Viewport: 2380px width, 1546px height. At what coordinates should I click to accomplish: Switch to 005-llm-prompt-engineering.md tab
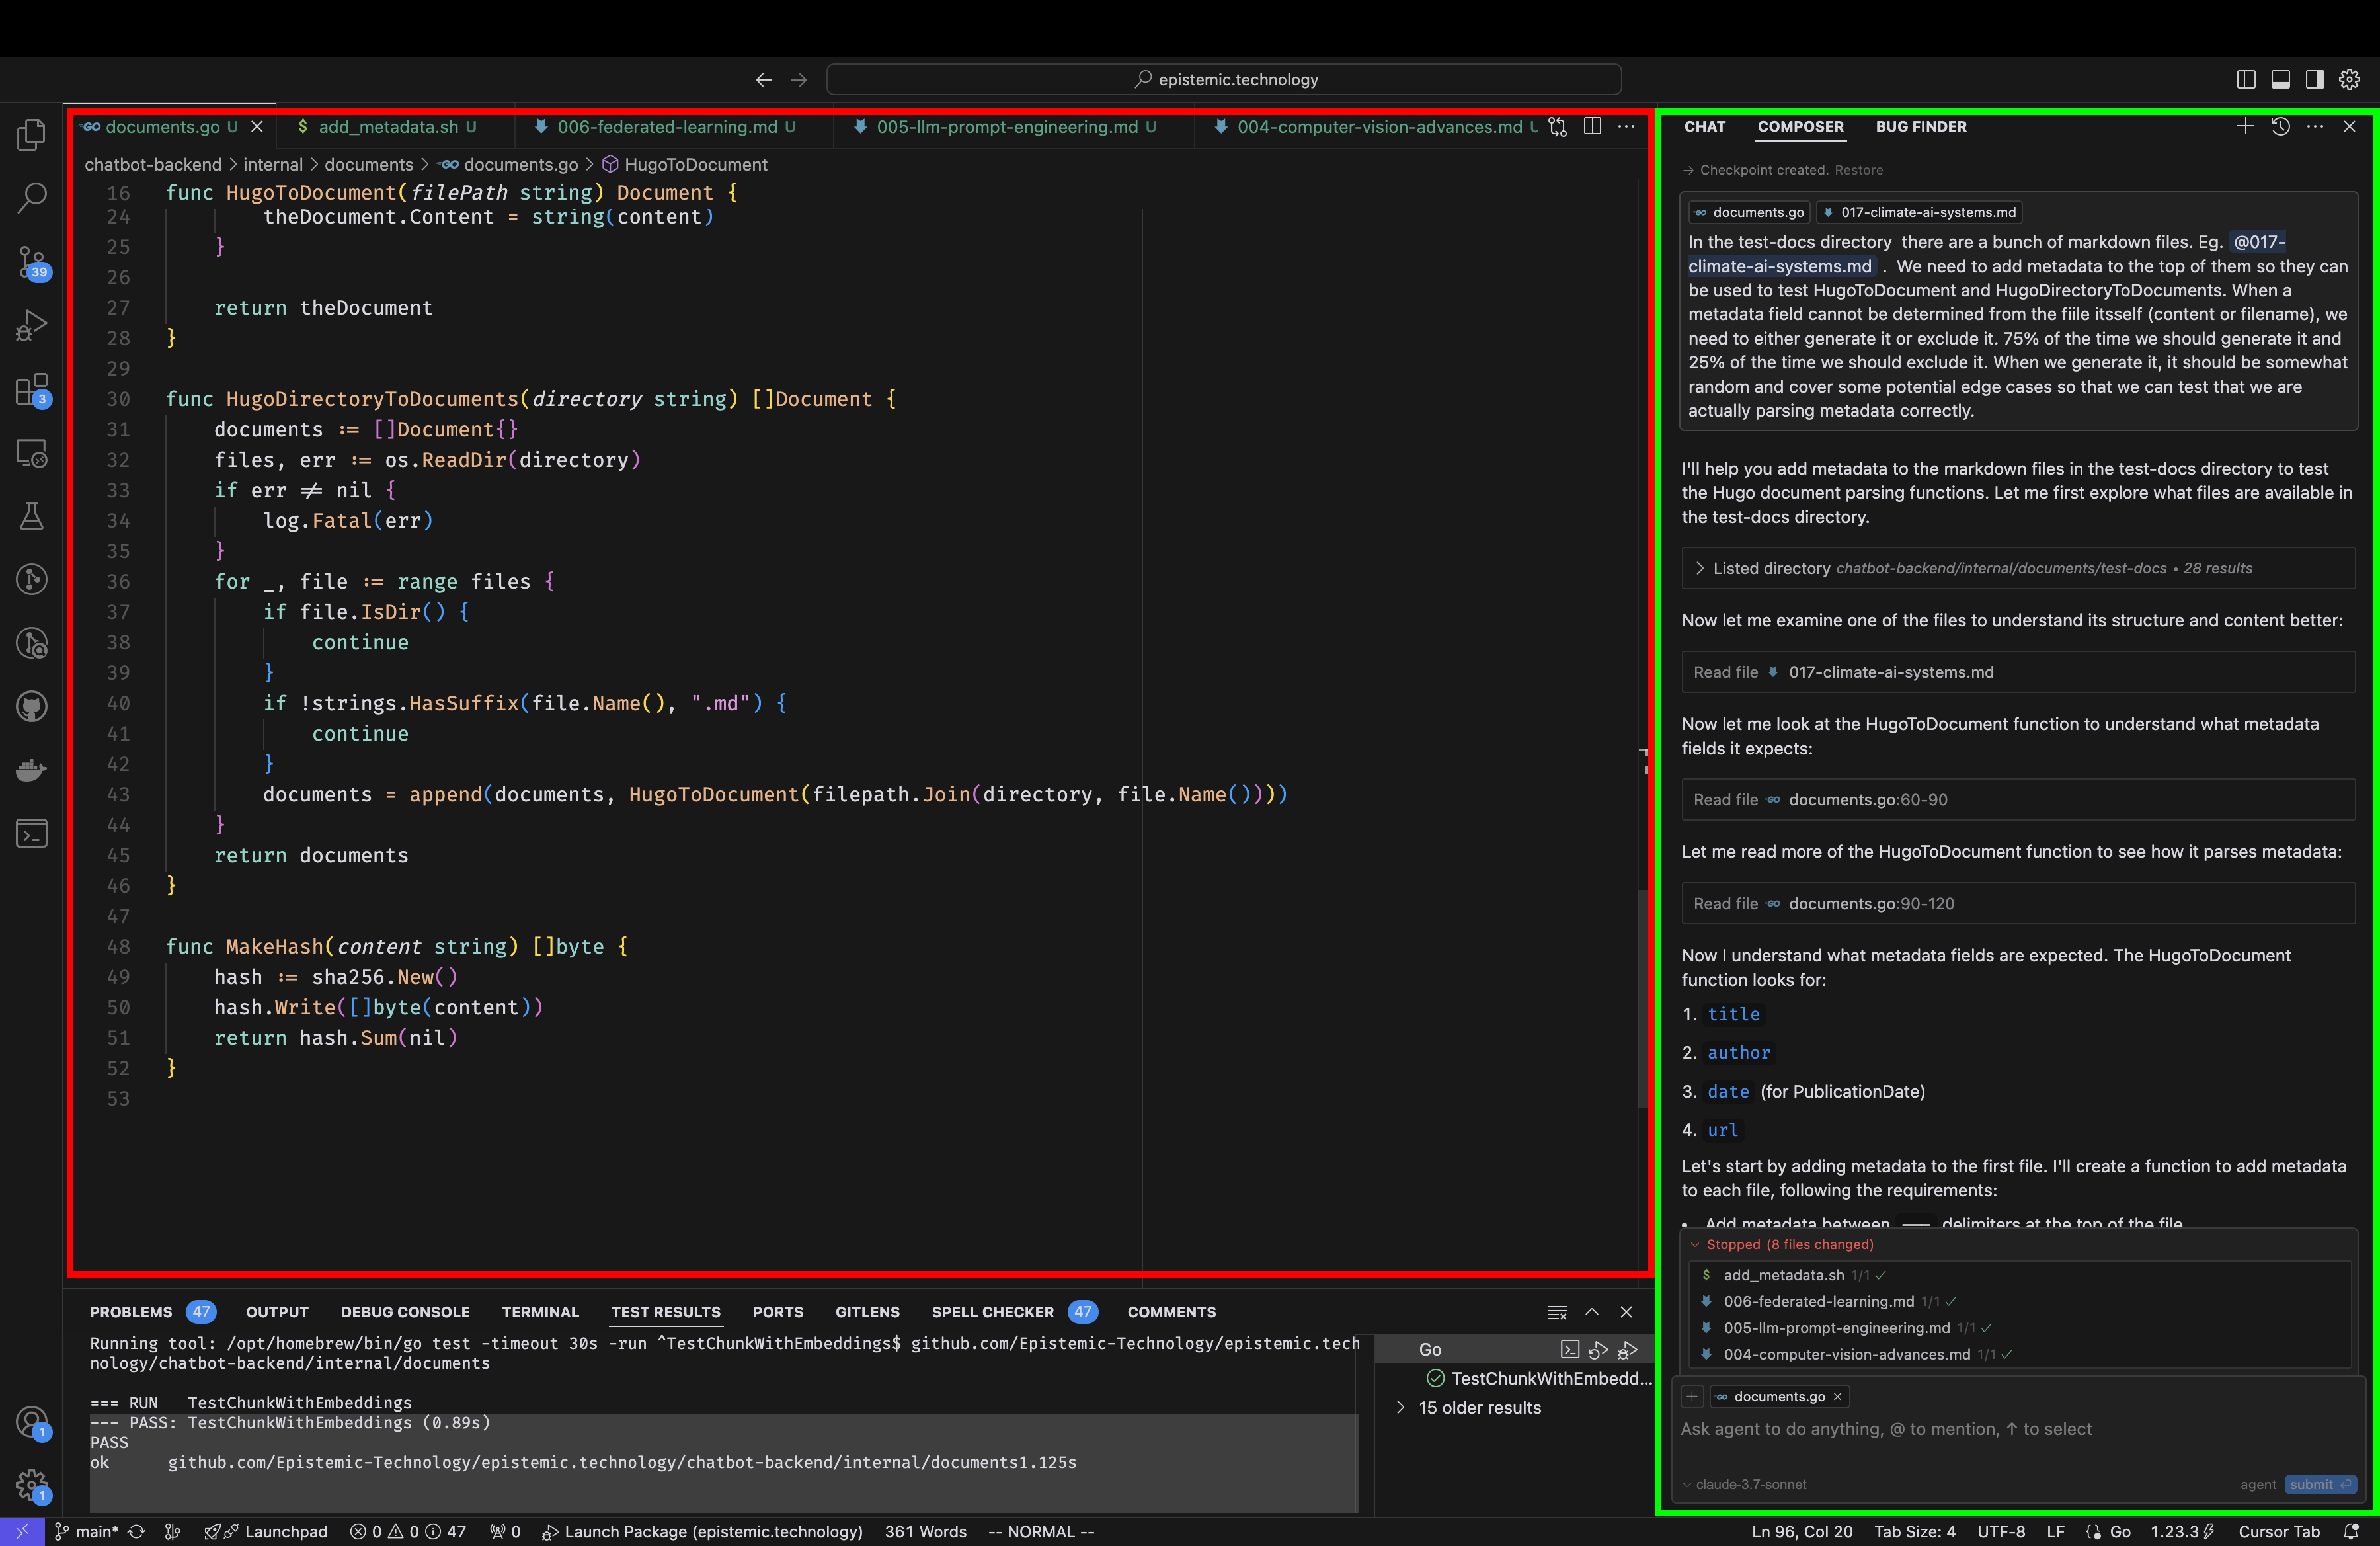1007,127
